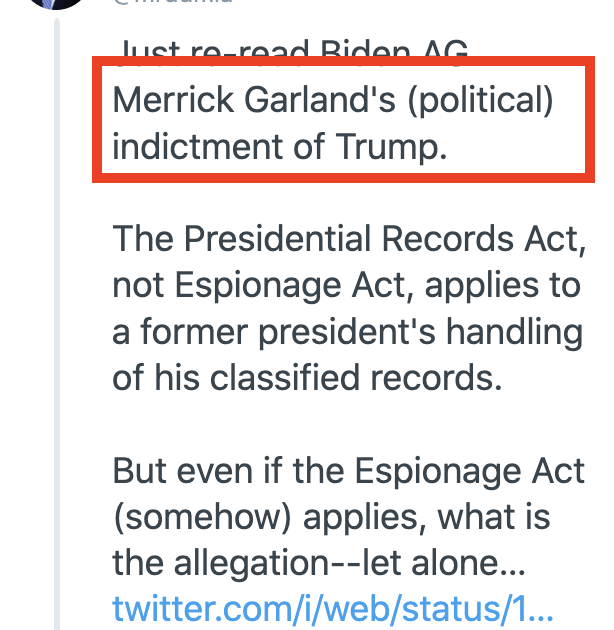Click the word "classified" in the tweet
The image size is (614, 630).
pos(285,378)
